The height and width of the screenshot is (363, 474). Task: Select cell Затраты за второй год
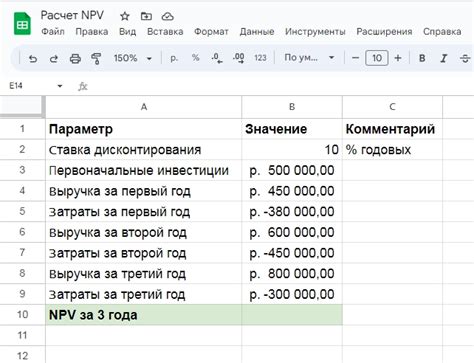coord(144,253)
